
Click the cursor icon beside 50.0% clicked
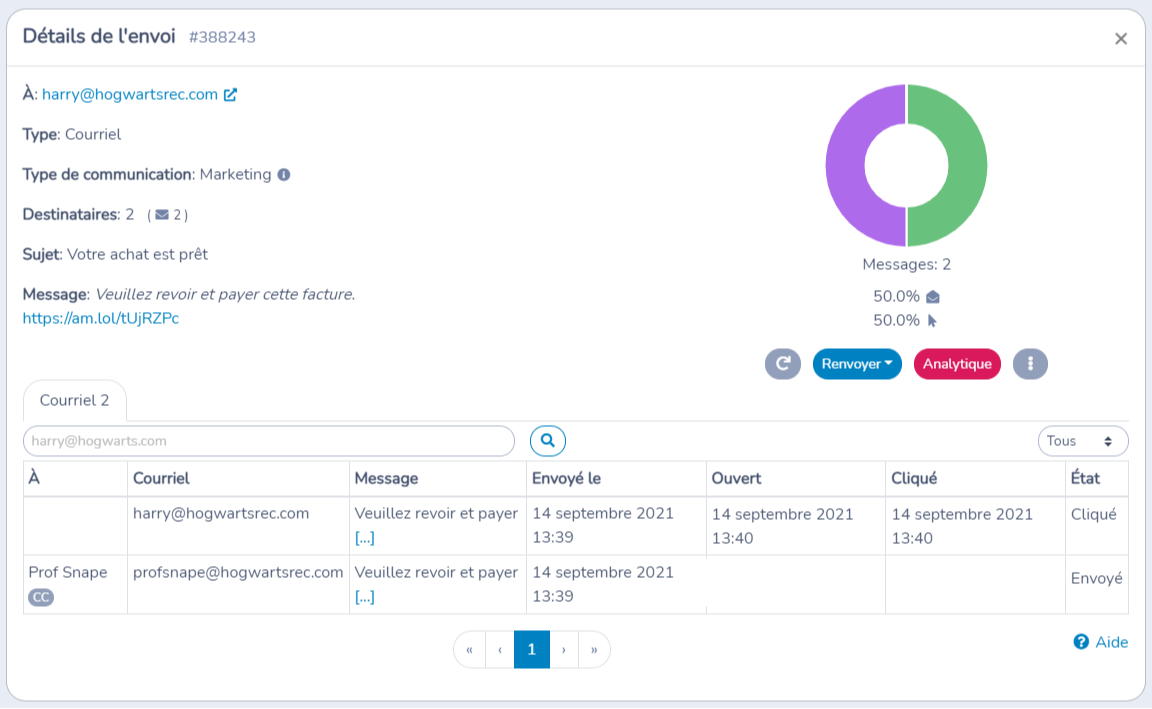932,320
